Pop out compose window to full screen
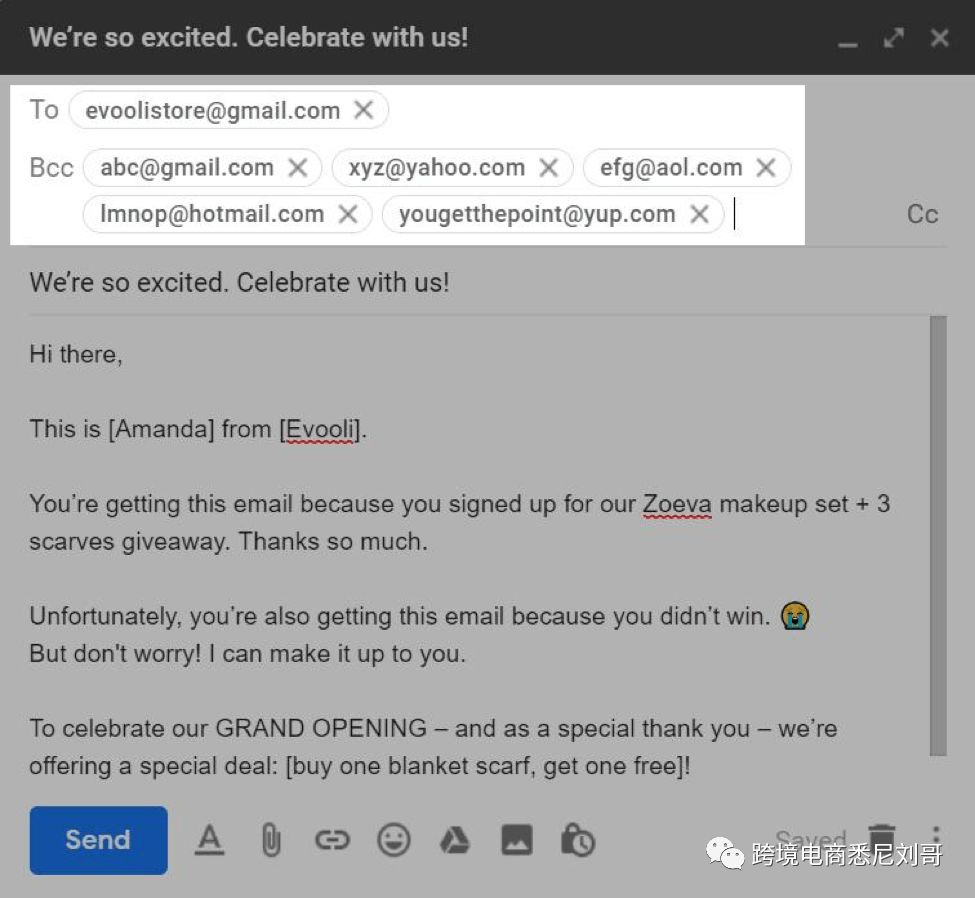Image resolution: width=975 pixels, height=898 pixels. (894, 38)
